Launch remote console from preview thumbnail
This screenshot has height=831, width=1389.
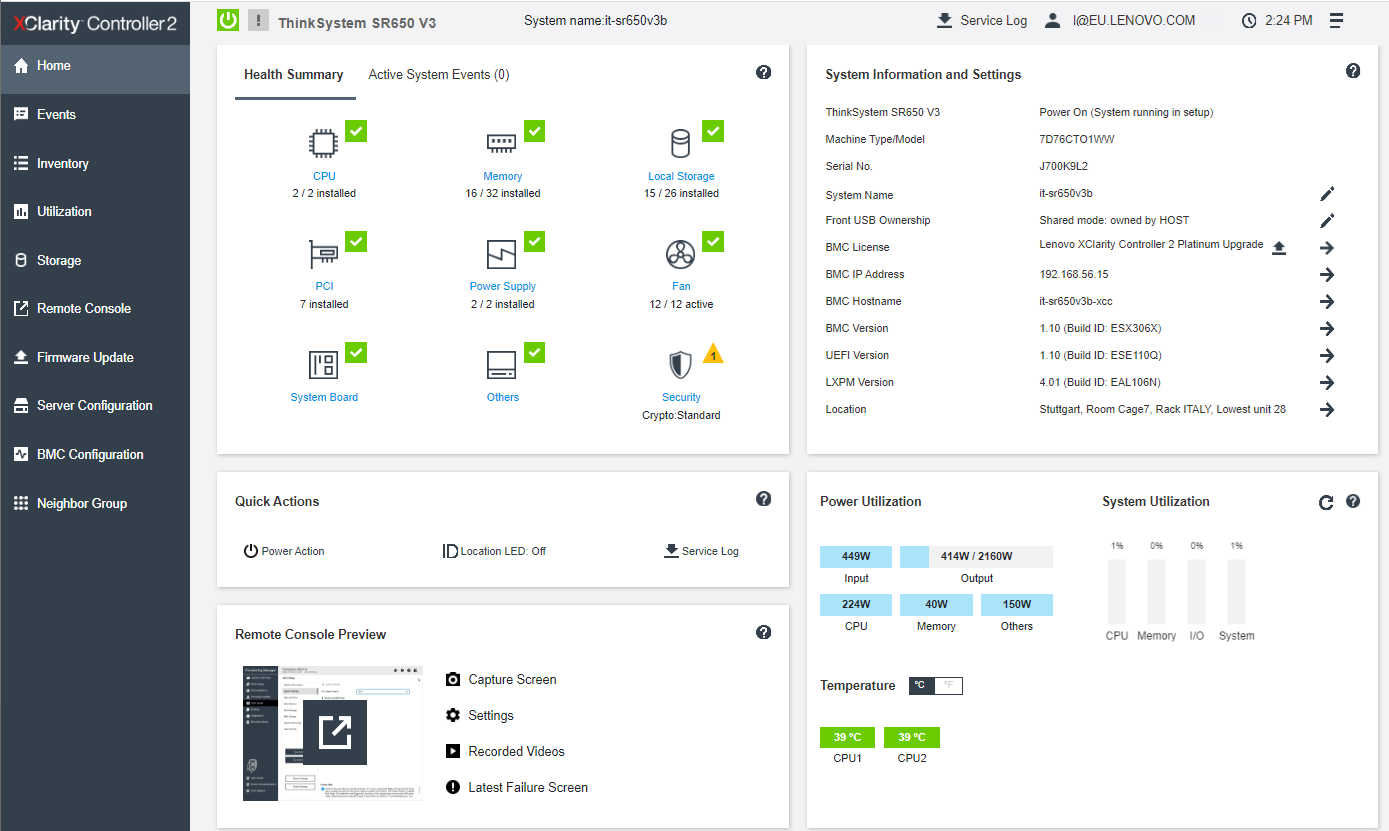point(335,732)
